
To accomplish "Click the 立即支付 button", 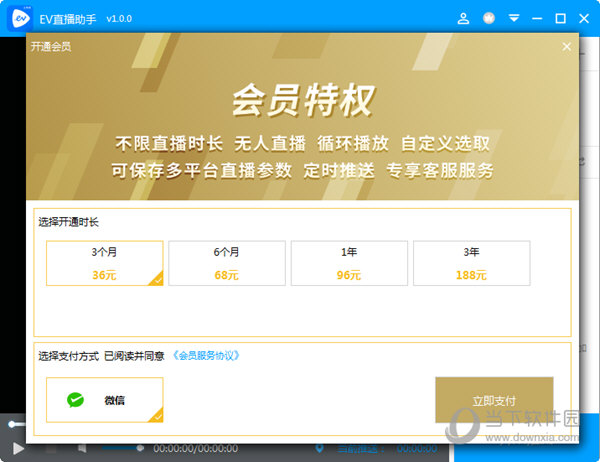I will click(x=494, y=400).
